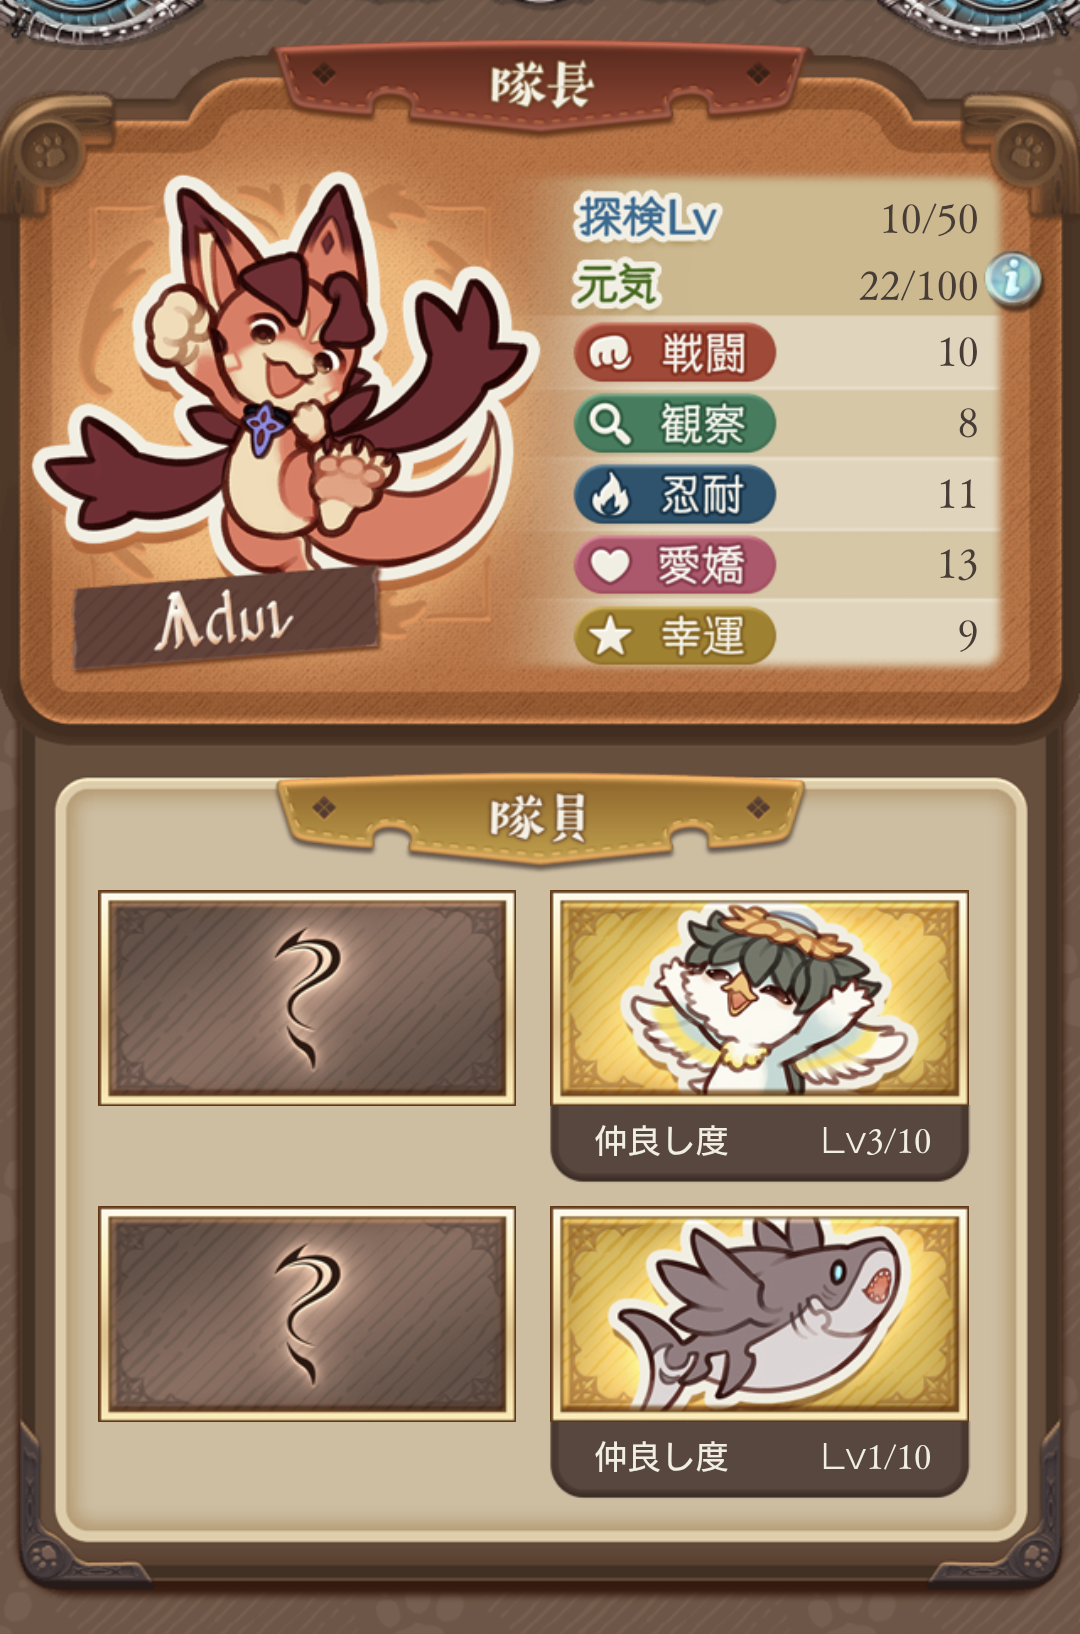Tap the 隊員 header banner
This screenshot has width=1080, height=1634.
[540, 818]
